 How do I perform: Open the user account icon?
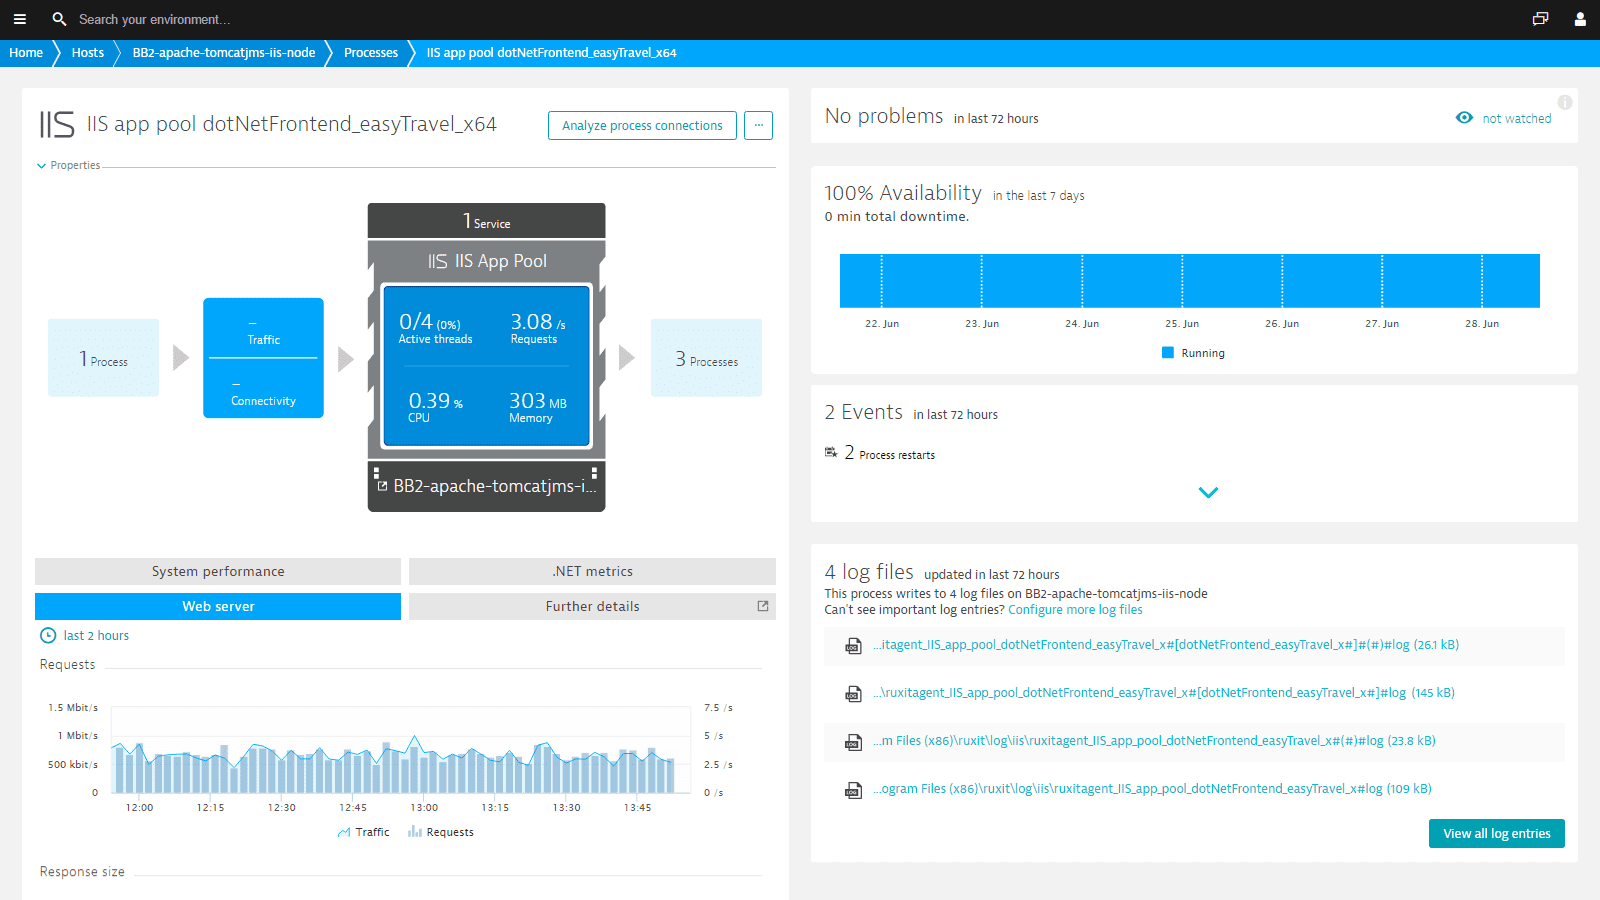(1580, 19)
